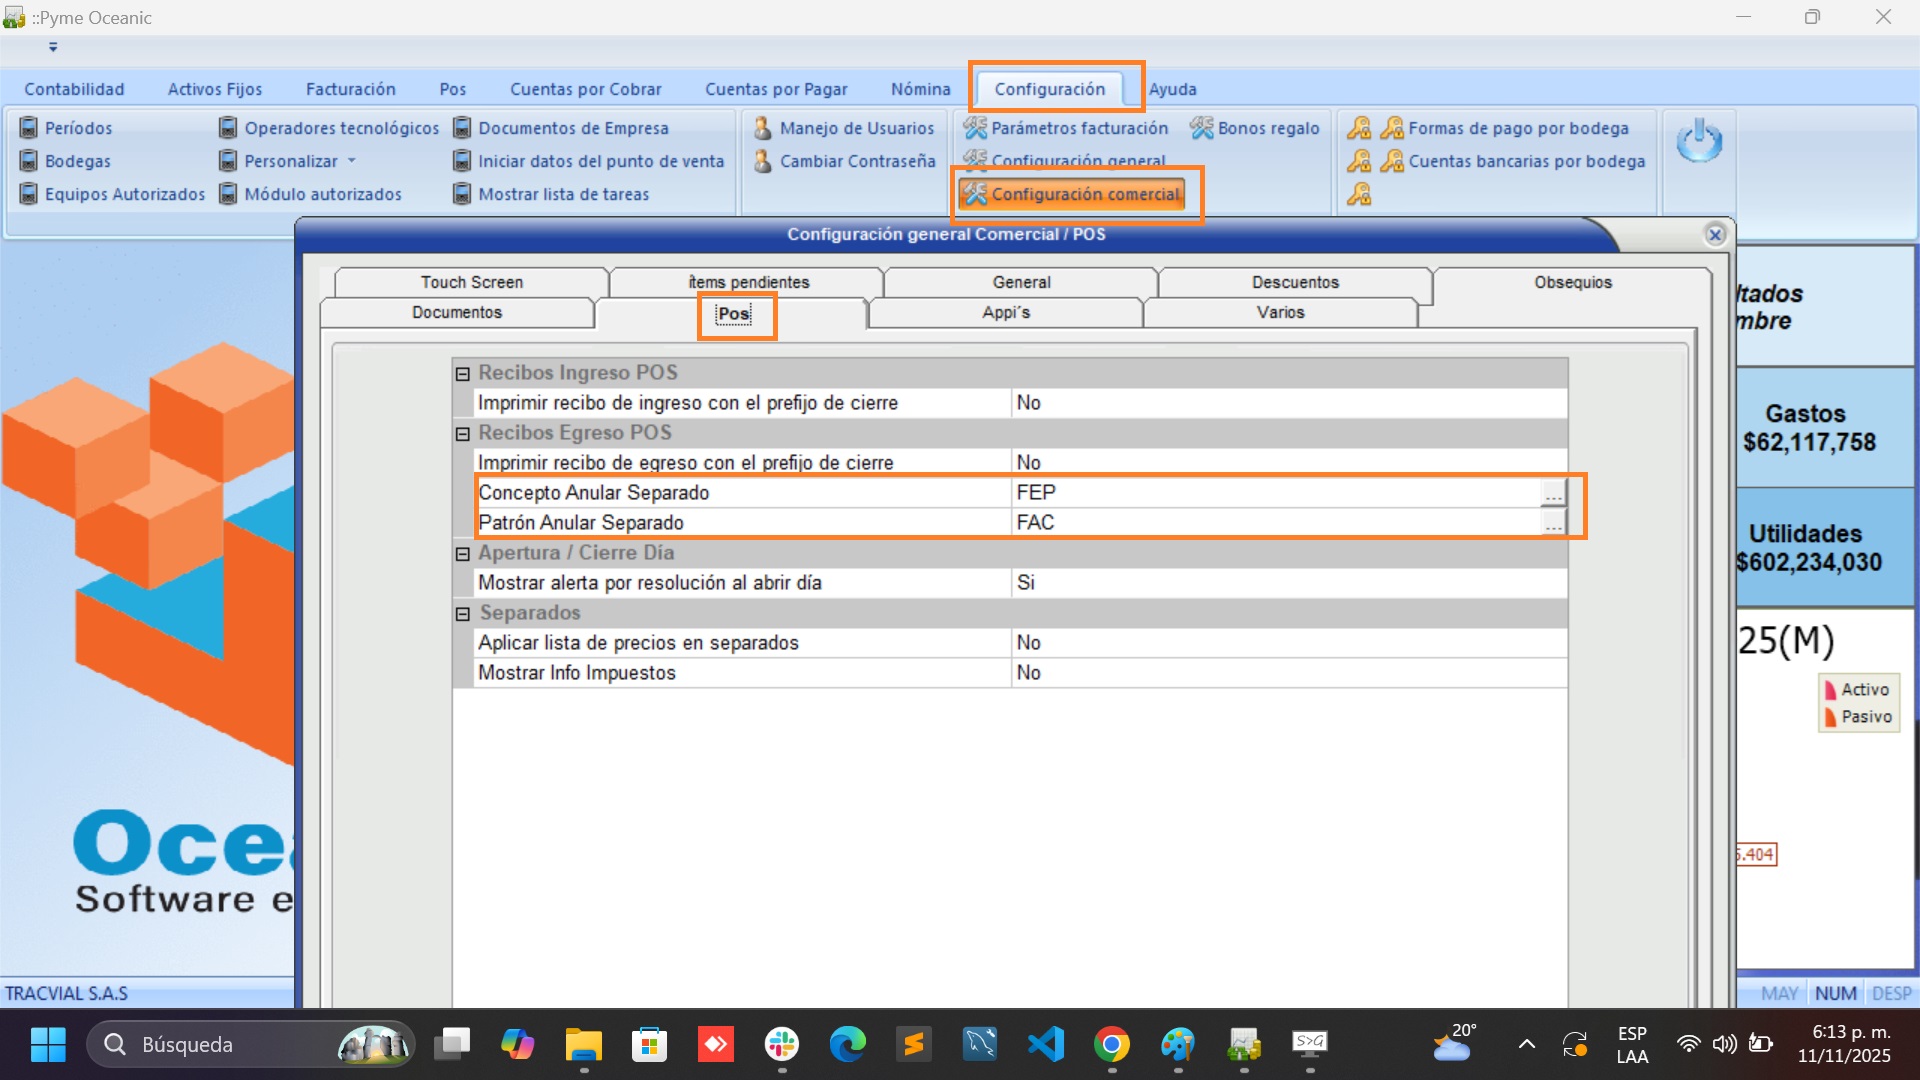Screen dimensions: 1920x1080
Task: Collapse Recibos Egreso POS group
Action: pos(463,433)
